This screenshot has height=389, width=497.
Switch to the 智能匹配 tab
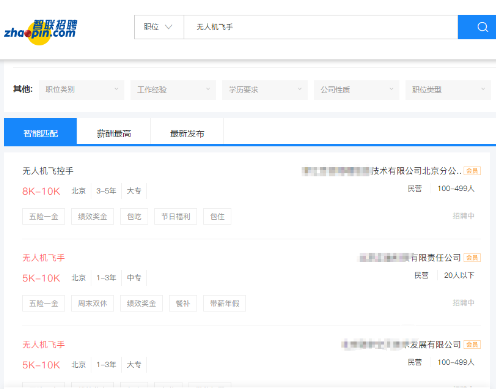(x=40, y=131)
